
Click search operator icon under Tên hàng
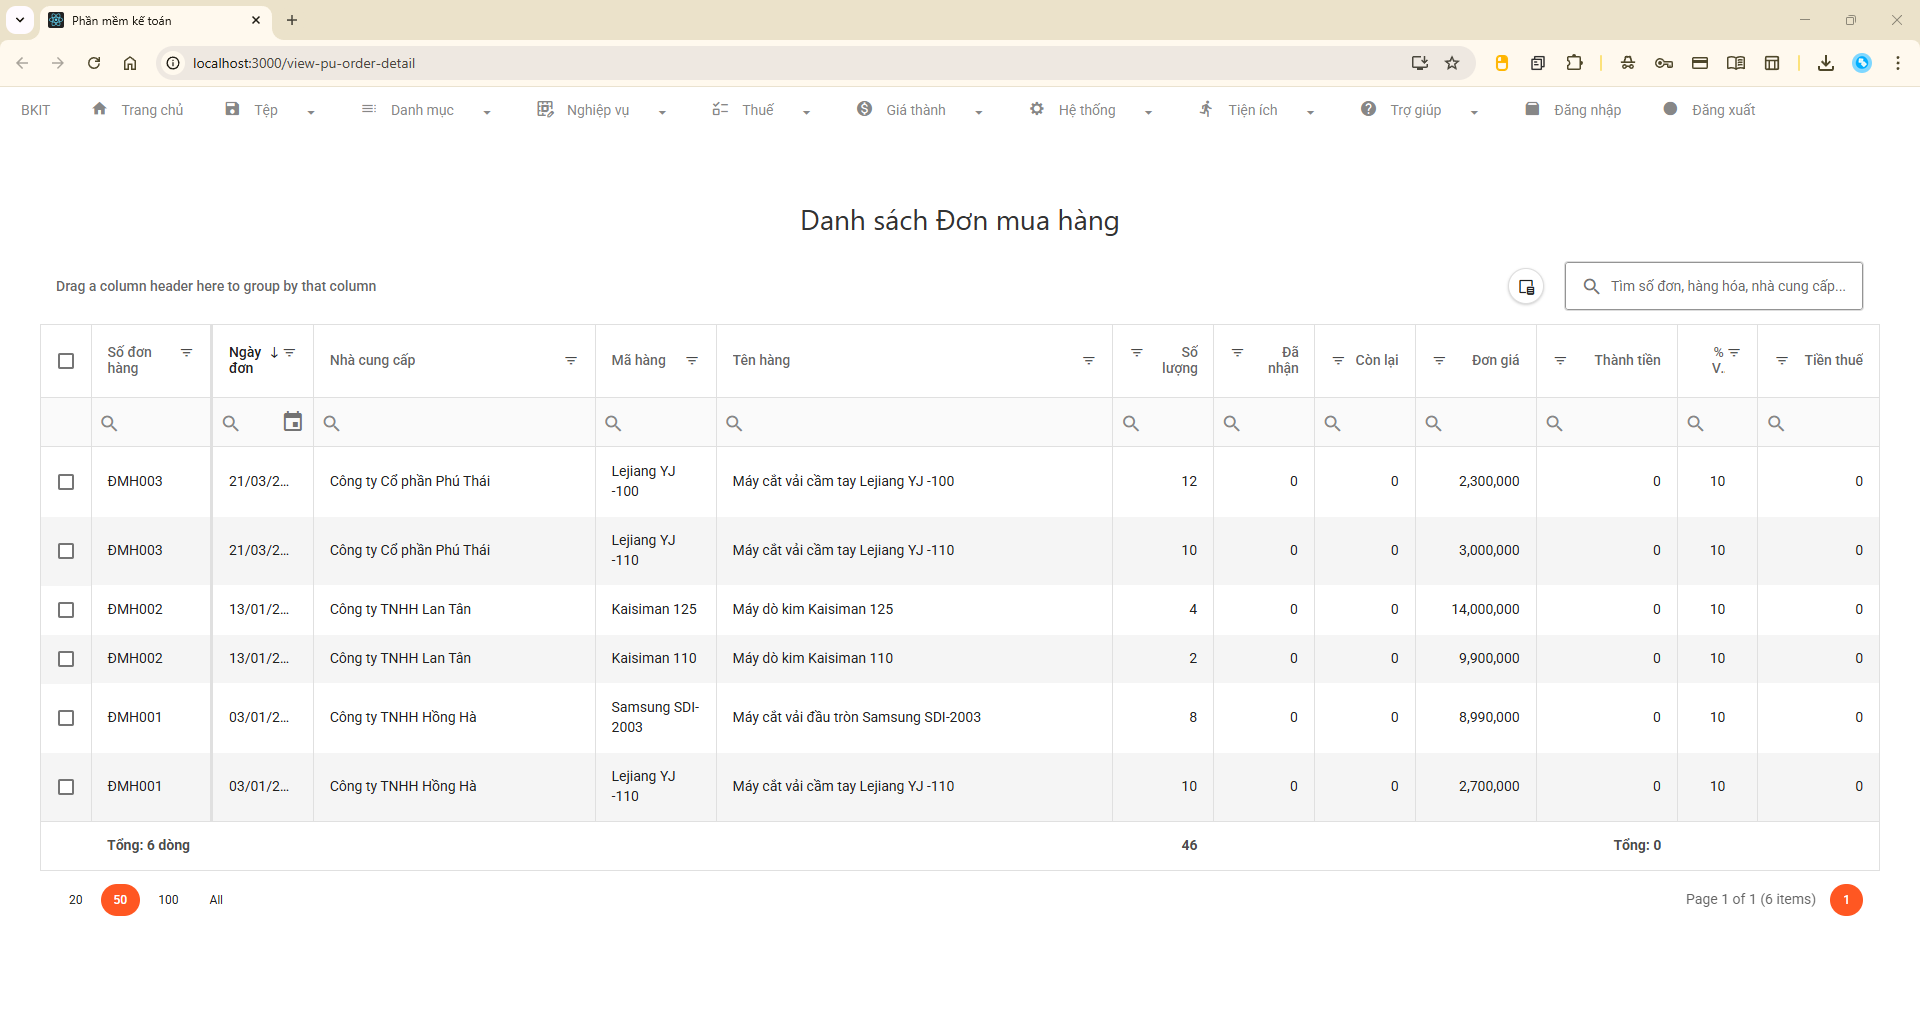tap(734, 423)
